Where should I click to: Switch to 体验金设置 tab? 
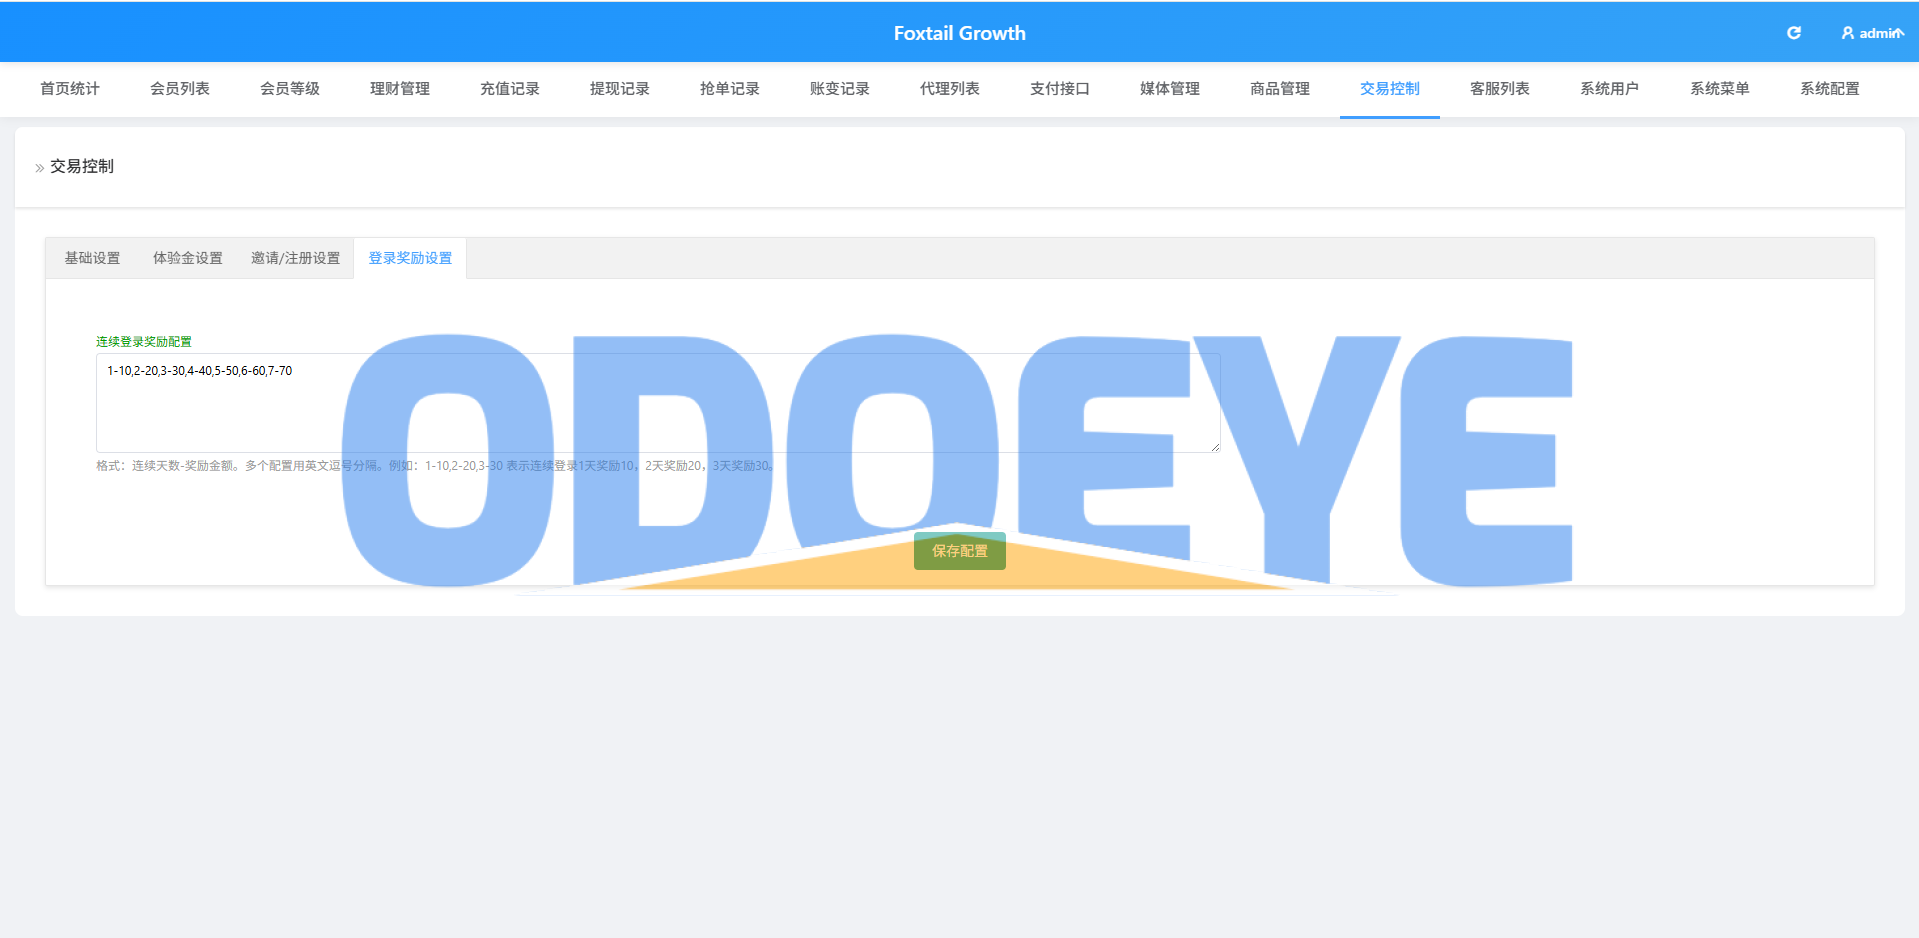tap(188, 258)
